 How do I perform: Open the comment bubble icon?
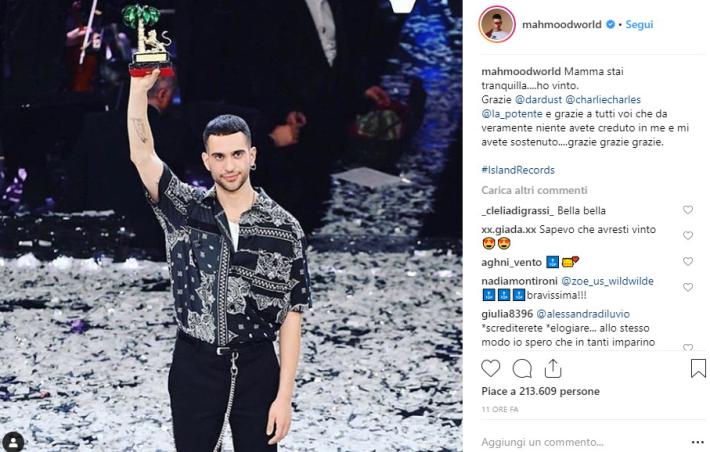point(522,369)
